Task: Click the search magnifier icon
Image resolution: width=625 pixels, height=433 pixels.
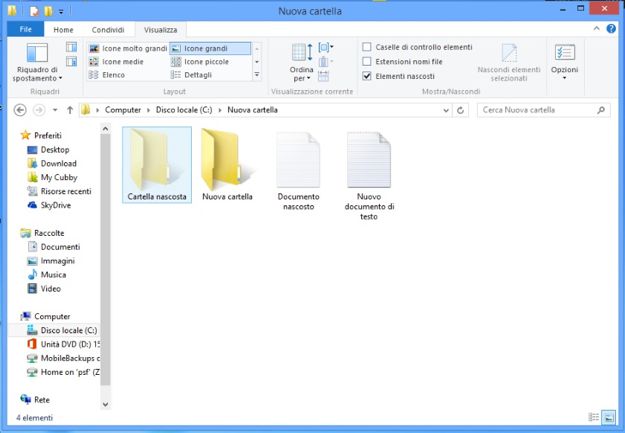Action: [x=601, y=110]
